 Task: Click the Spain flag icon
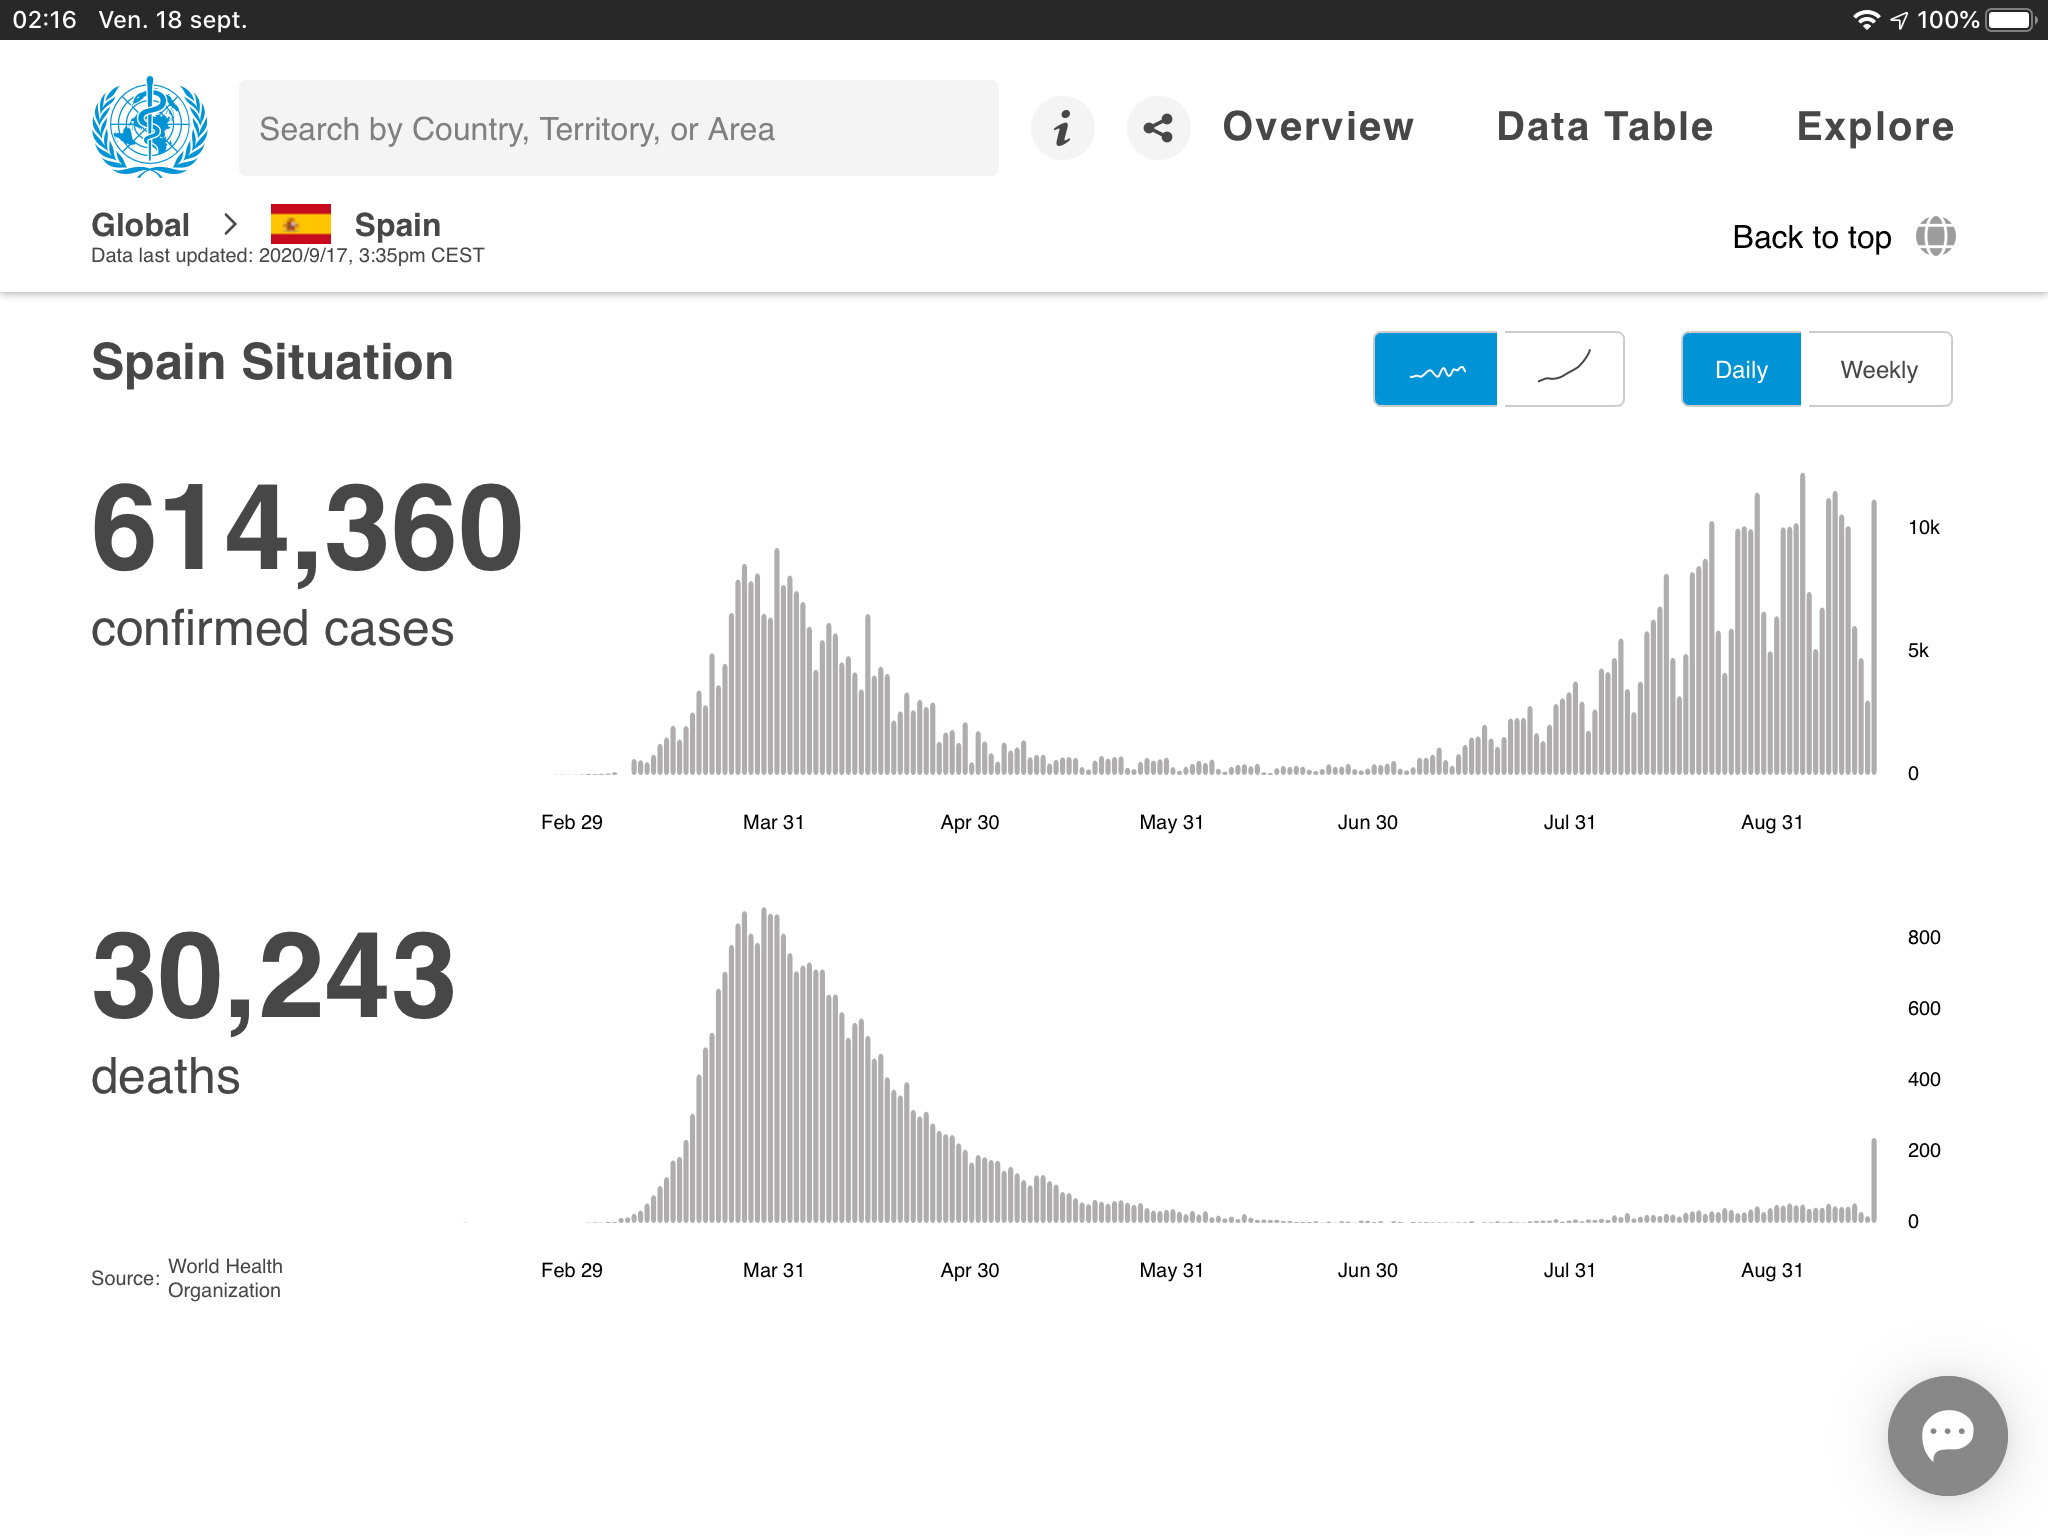click(x=300, y=224)
